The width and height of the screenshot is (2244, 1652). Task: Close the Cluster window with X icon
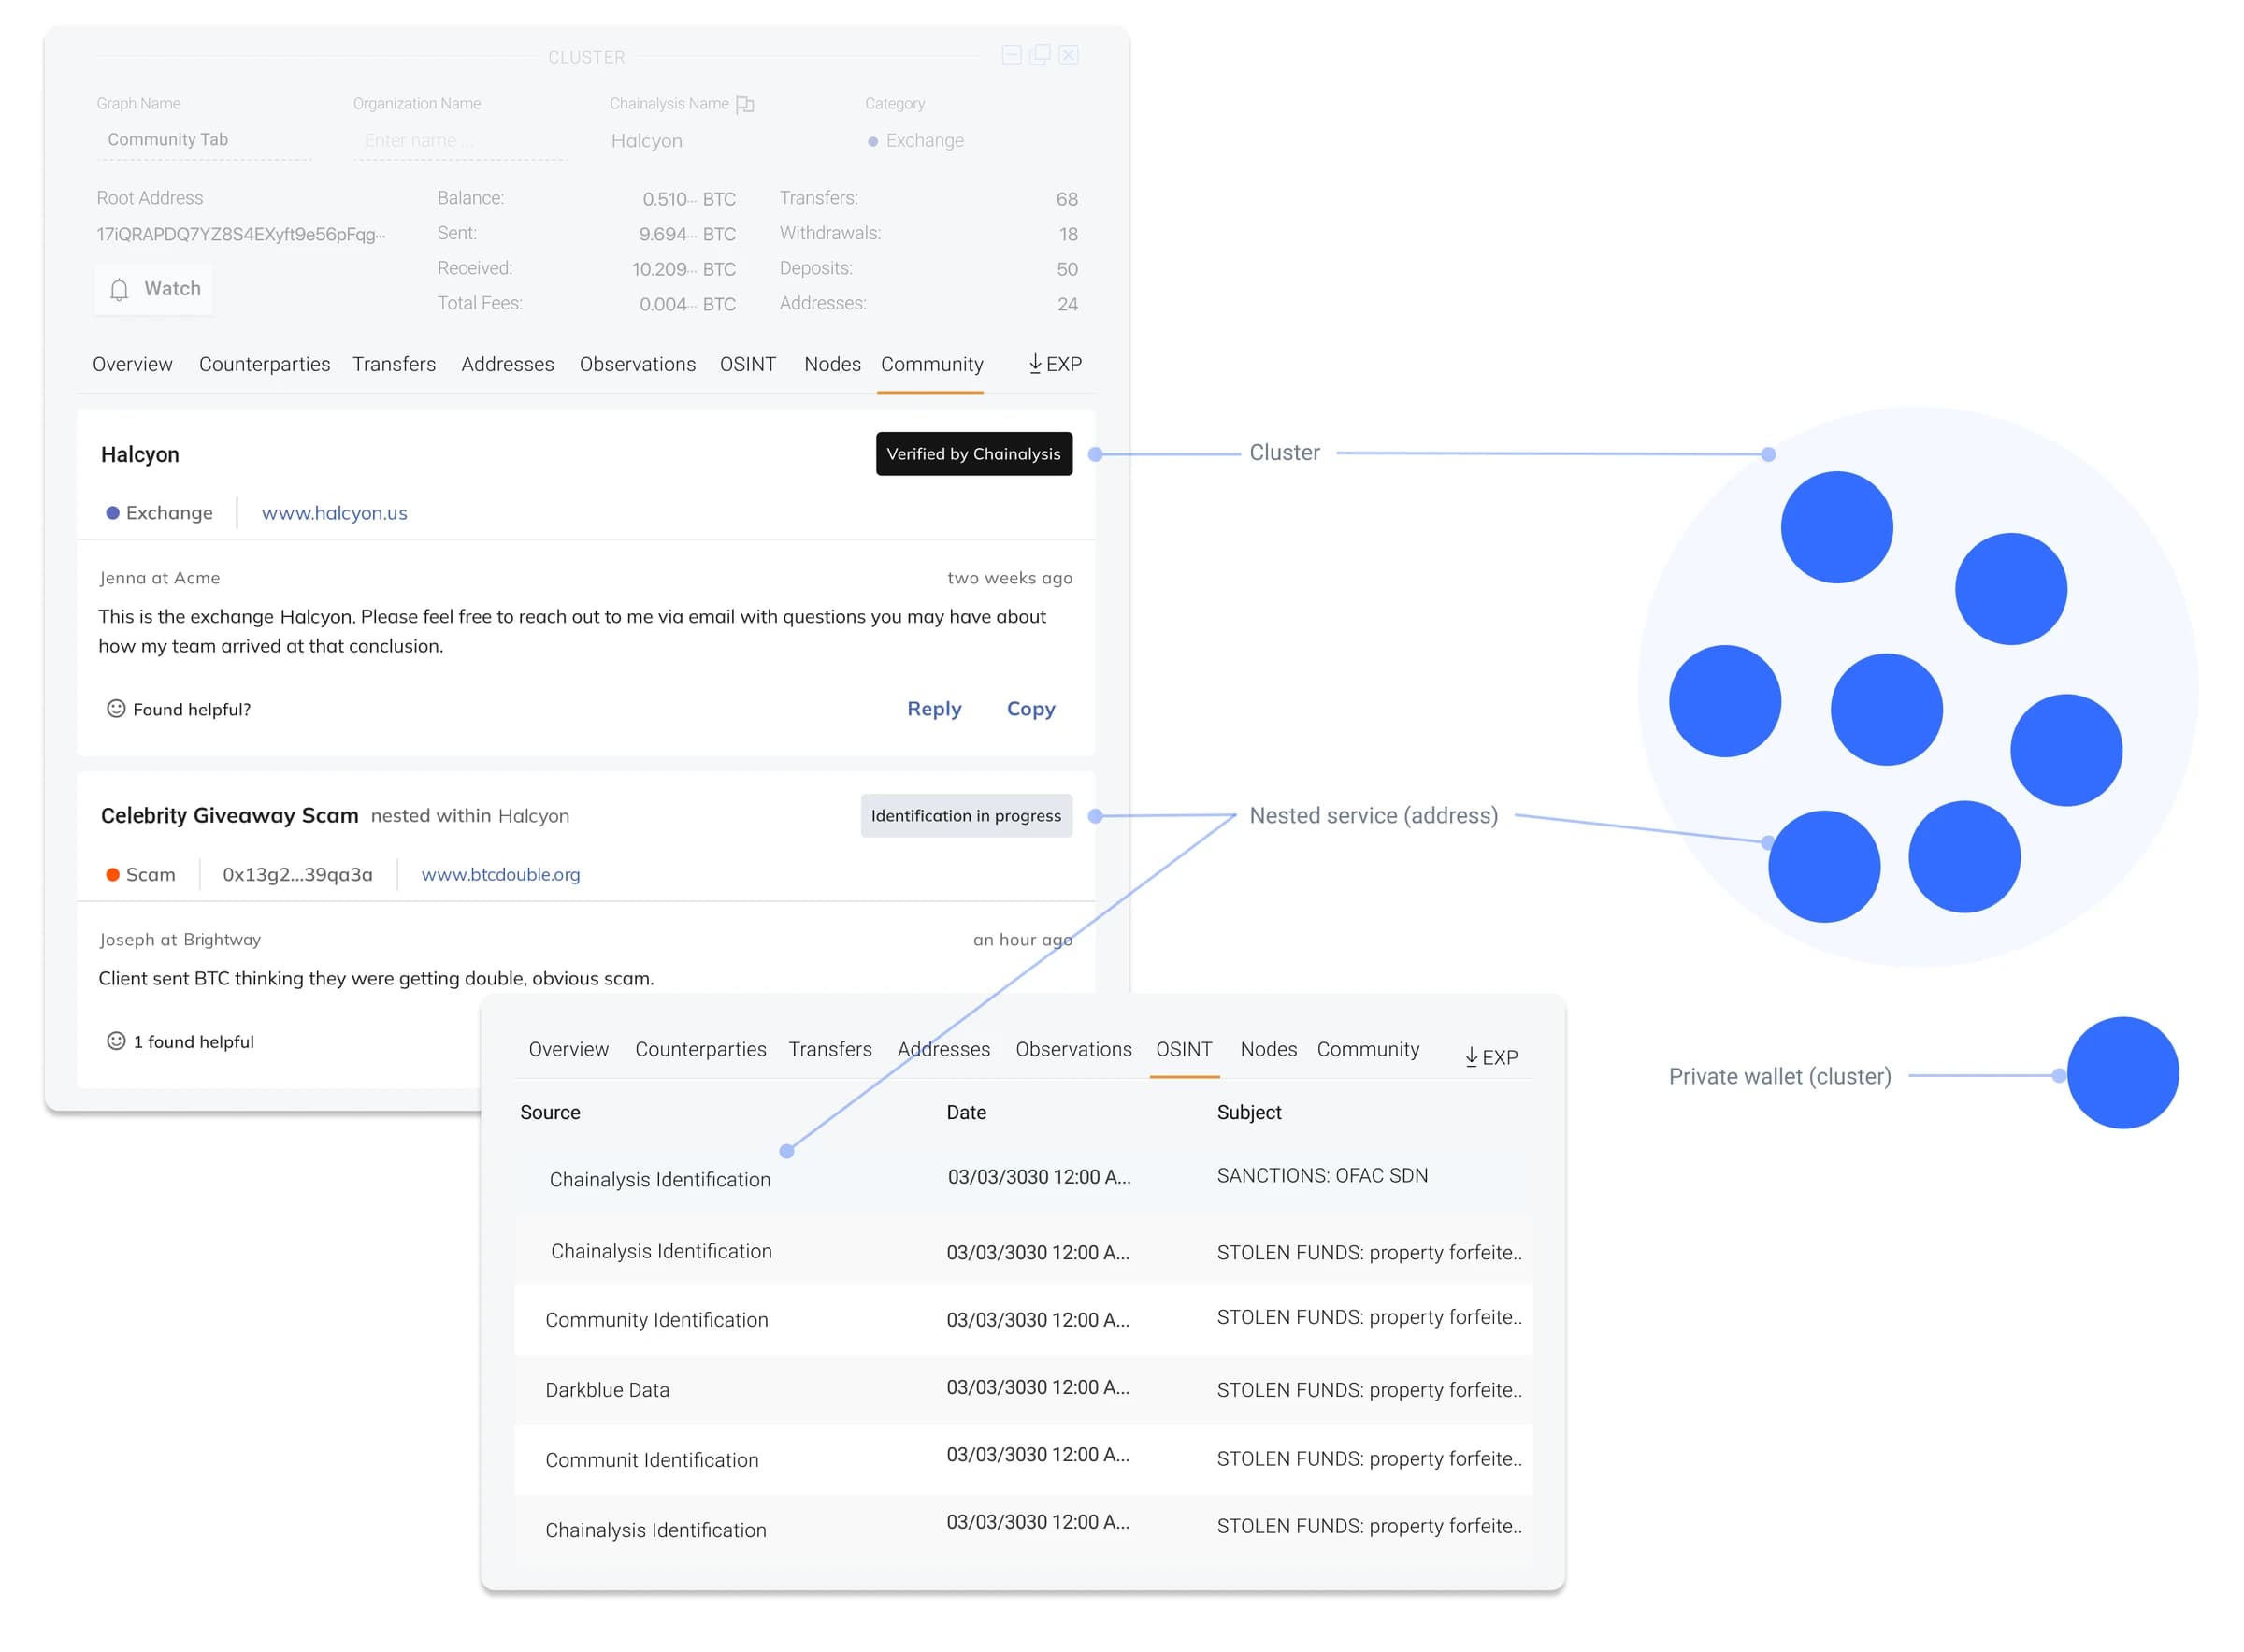pyautogui.click(x=1069, y=55)
